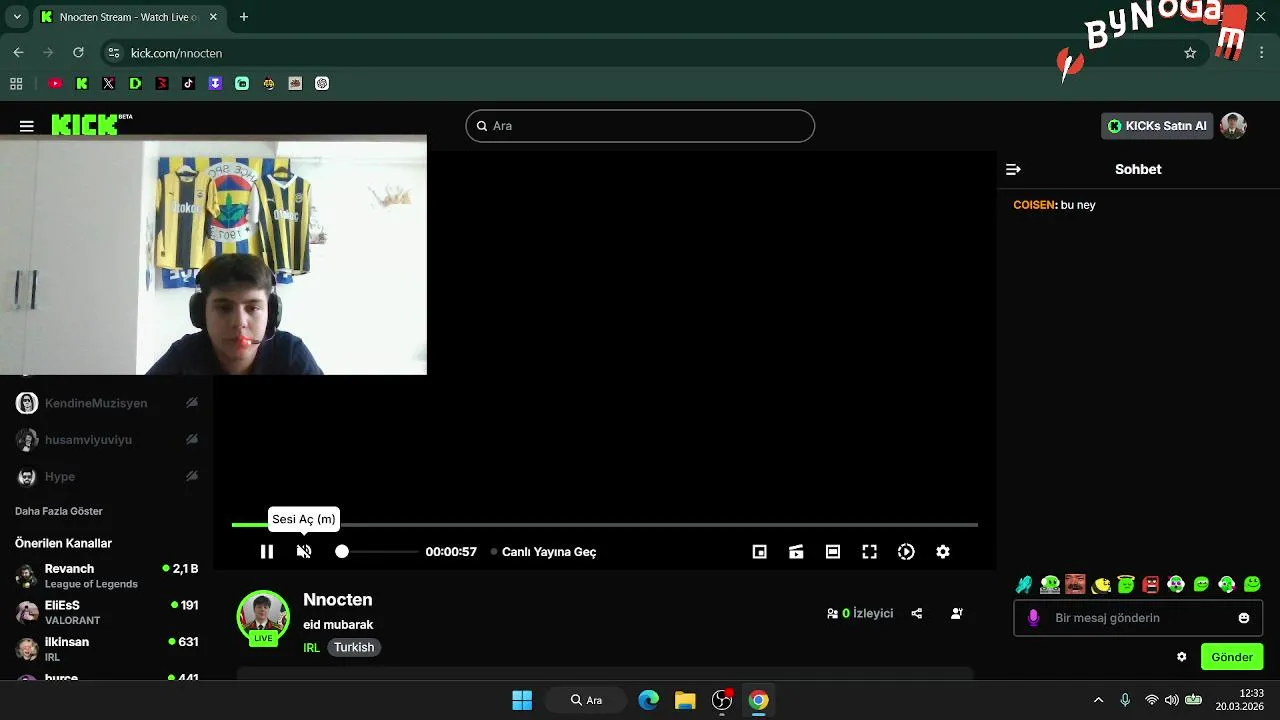Open the profile avatar menu

coord(1234,126)
